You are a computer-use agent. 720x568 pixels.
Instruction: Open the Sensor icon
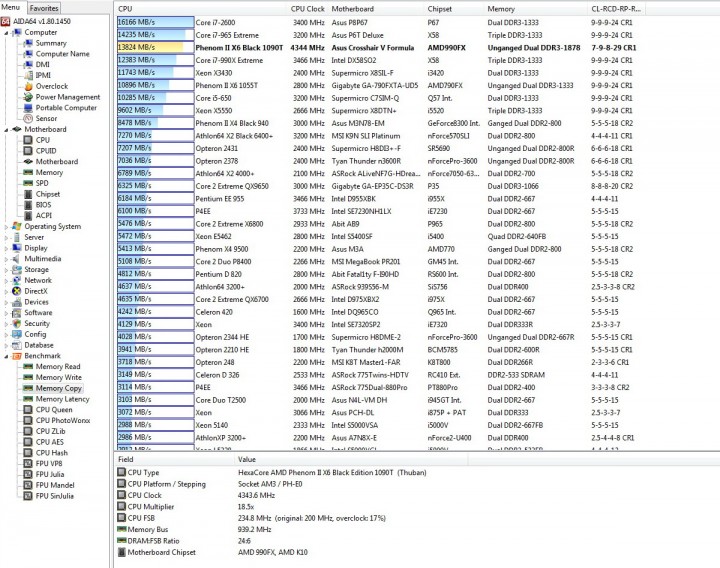[28, 118]
